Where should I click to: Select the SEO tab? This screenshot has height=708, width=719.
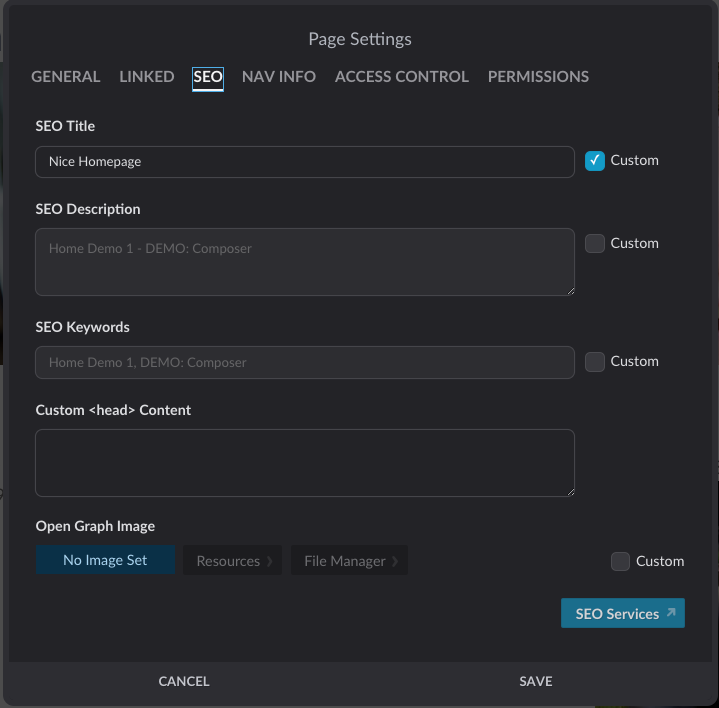pos(208,79)
